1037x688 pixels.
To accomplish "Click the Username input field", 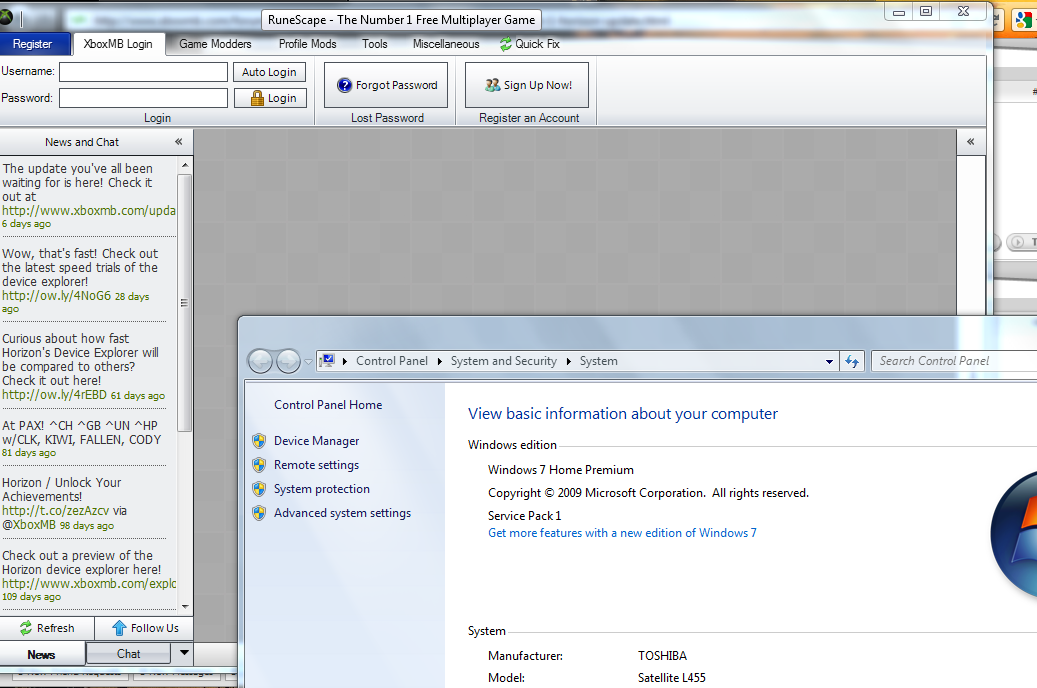I will coord(143,72).
